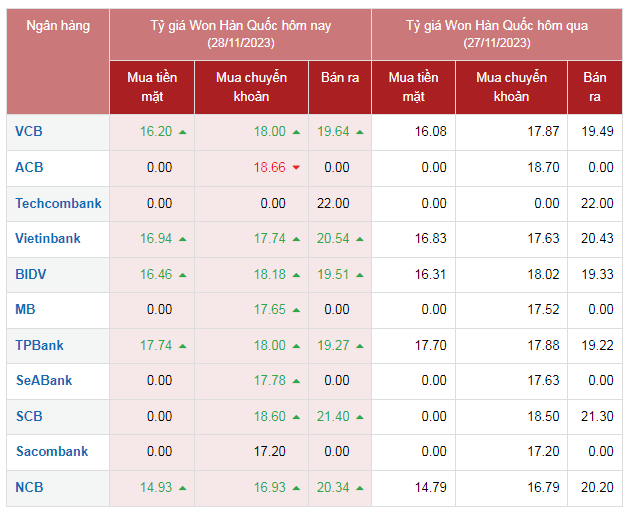
Task: Select the Vietinbank bank name
Action: tap(48, 238)
